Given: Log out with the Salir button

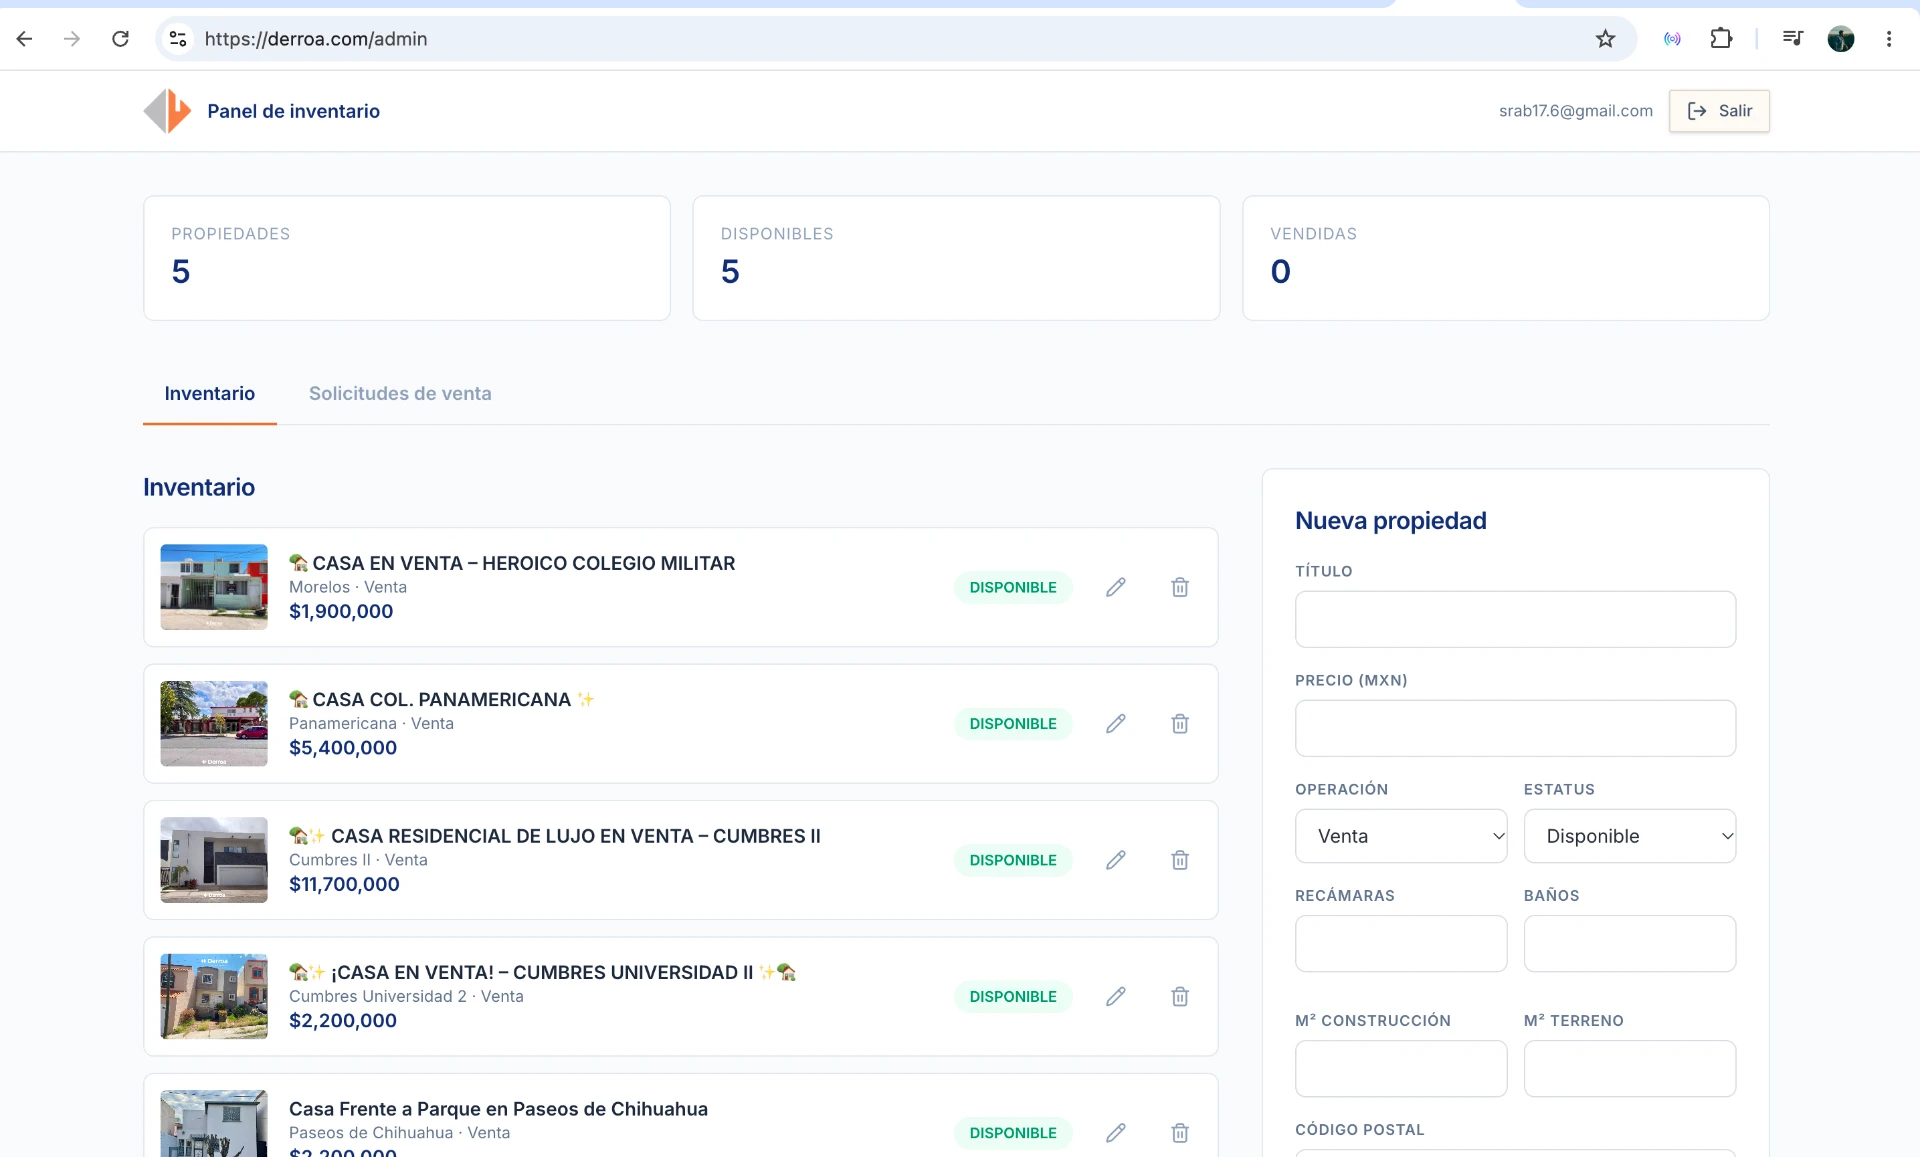Looking at the screenshot, I should tap(1719, 111).
